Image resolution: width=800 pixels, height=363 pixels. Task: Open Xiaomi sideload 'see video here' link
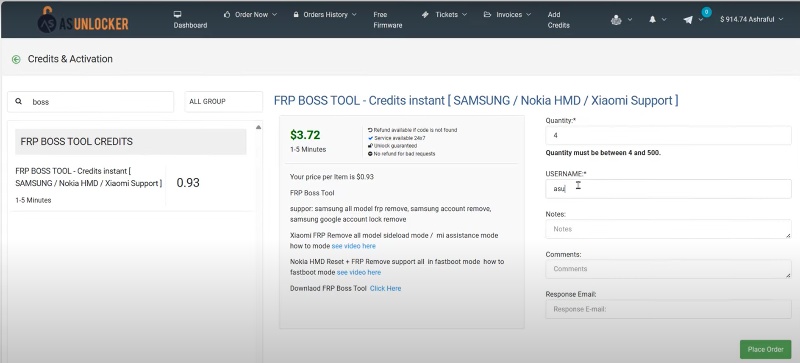point(354,246)
